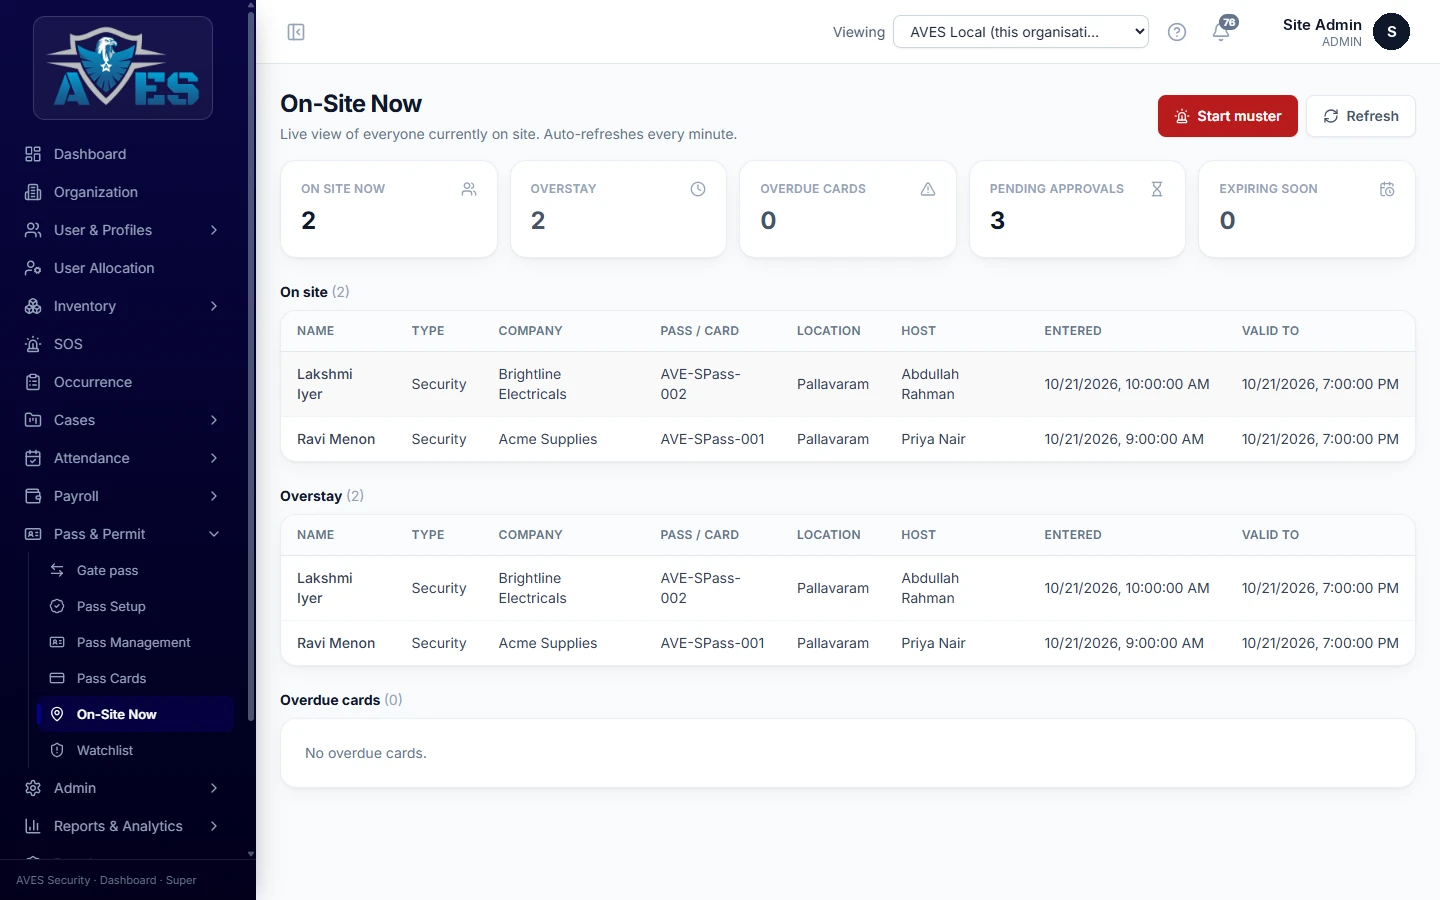Click the Watchlist shield icon
Screen dimensions: 1440x900
(x=57, y=750)
